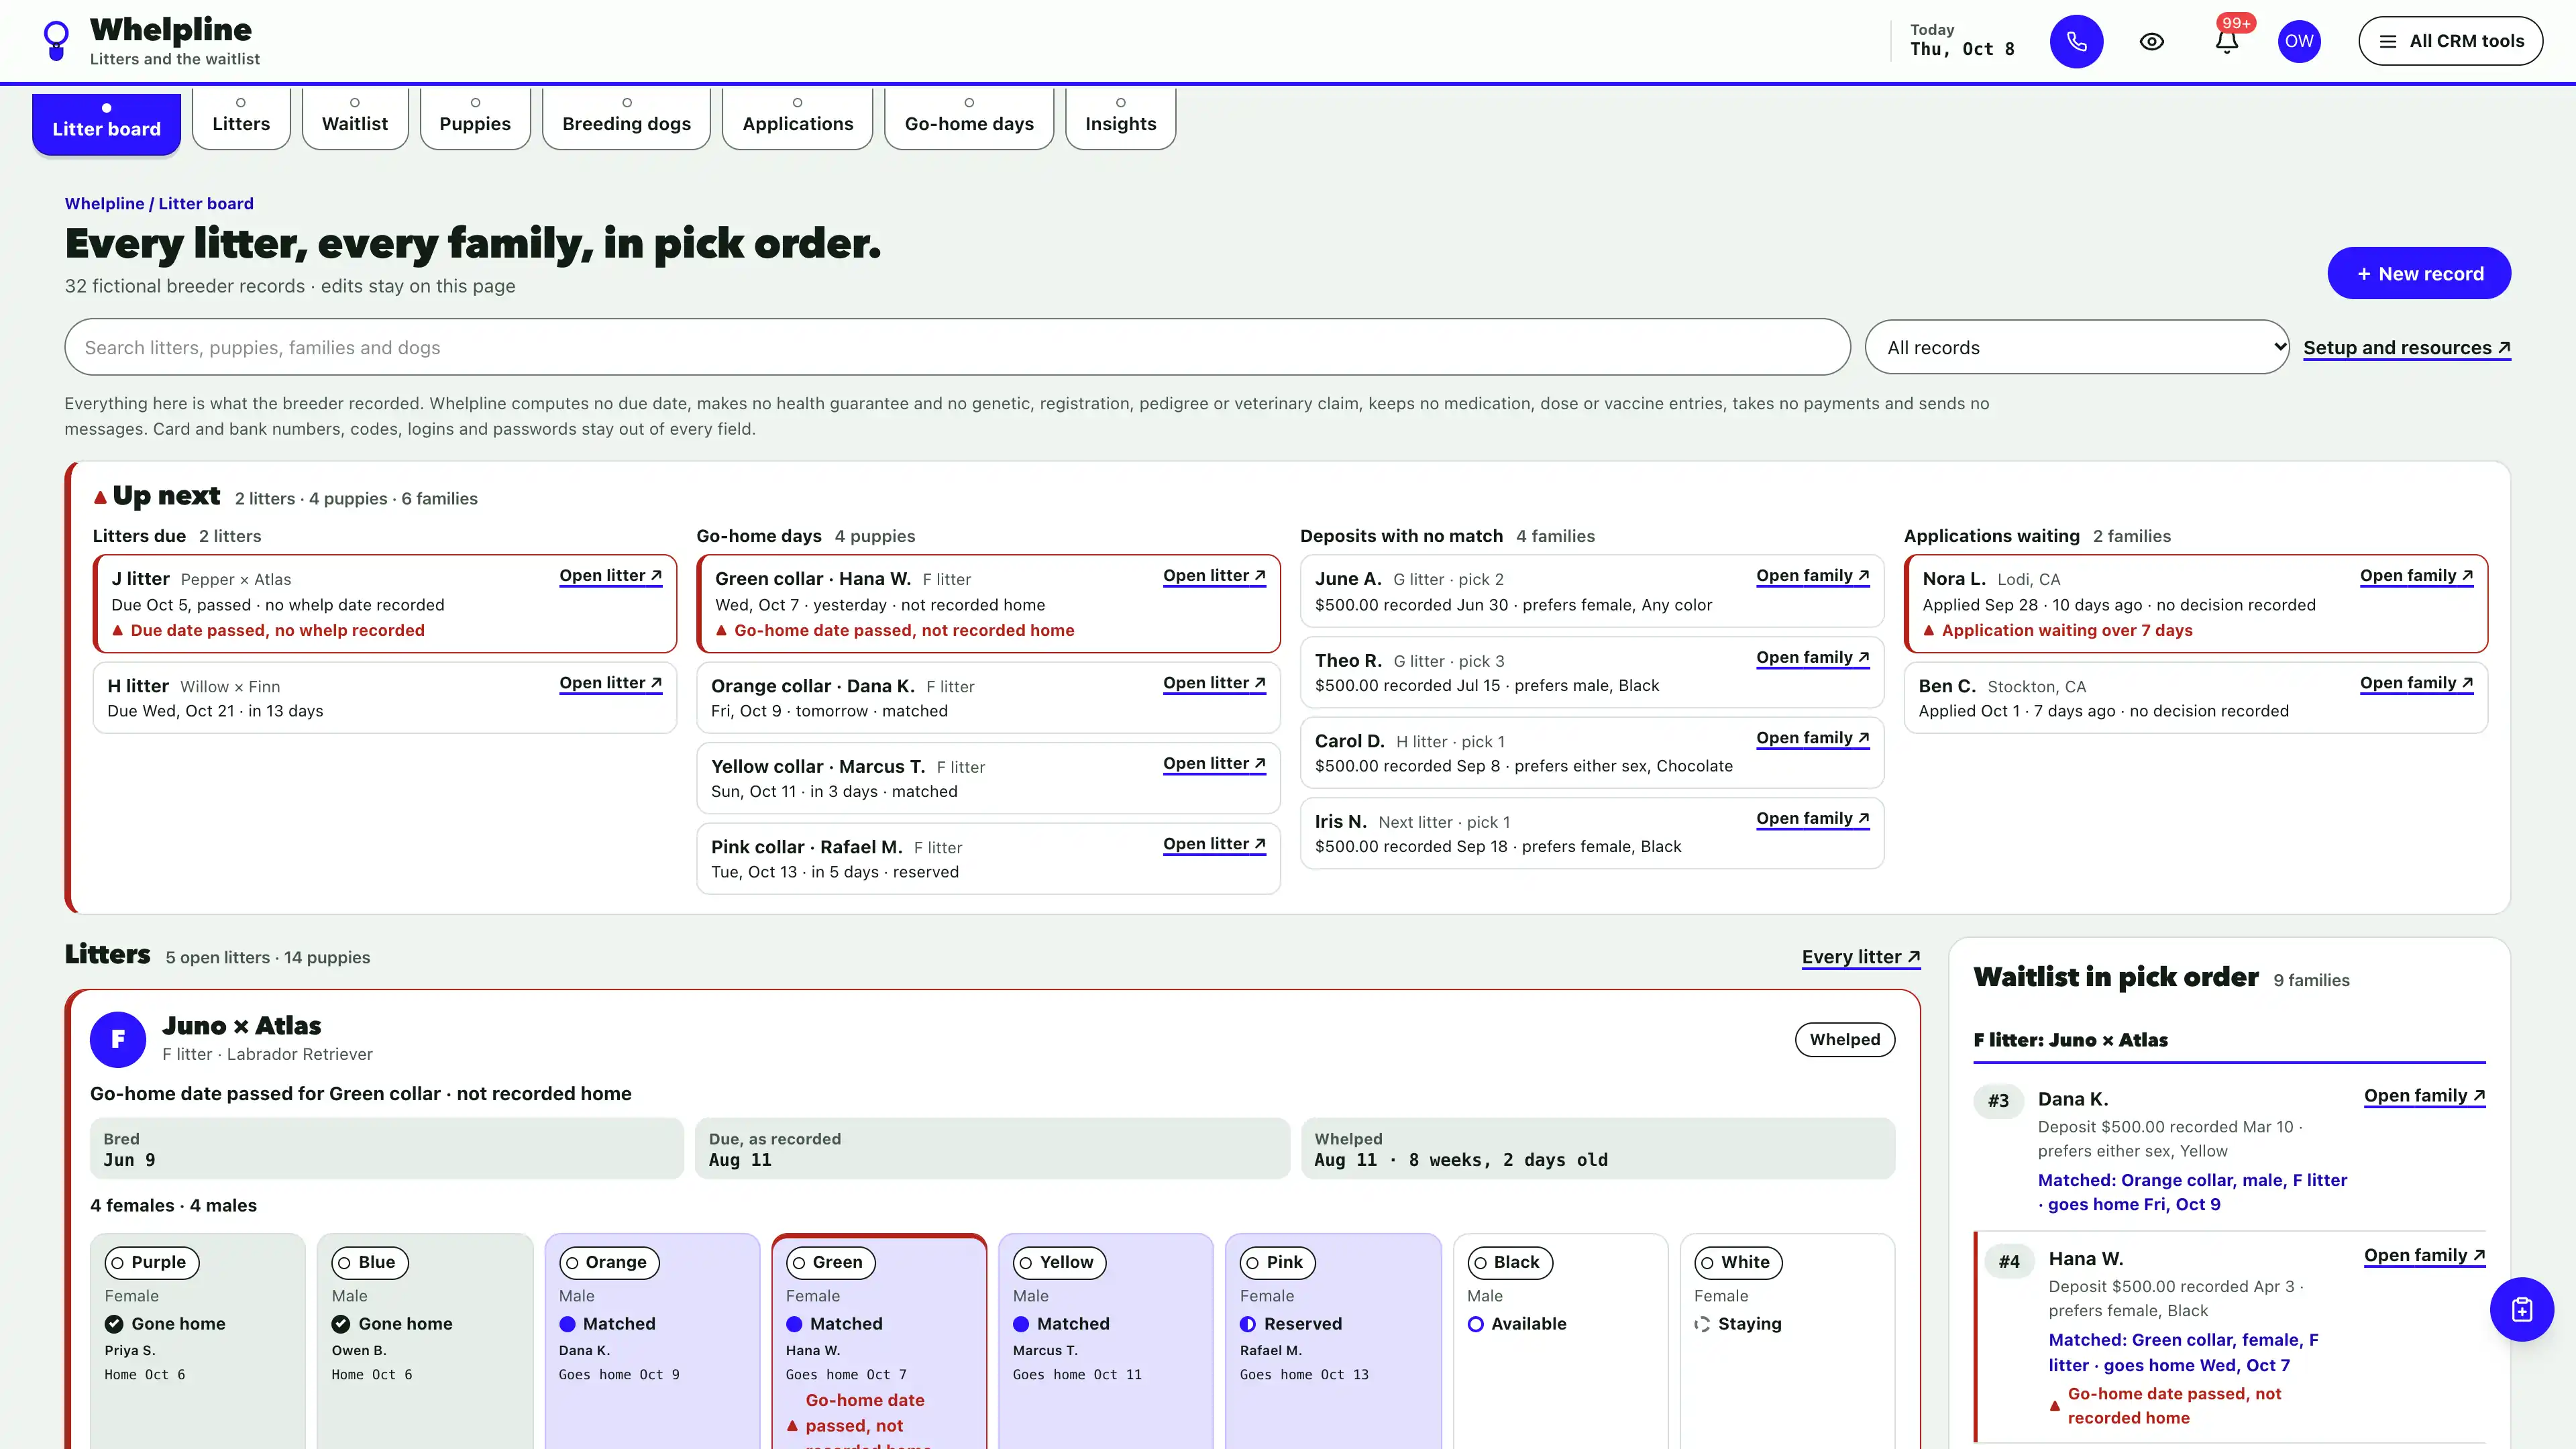The image size is (2576, 1449).
Task: Open family for waitlist #3 Dana K.
Action: (2424, 1095)
